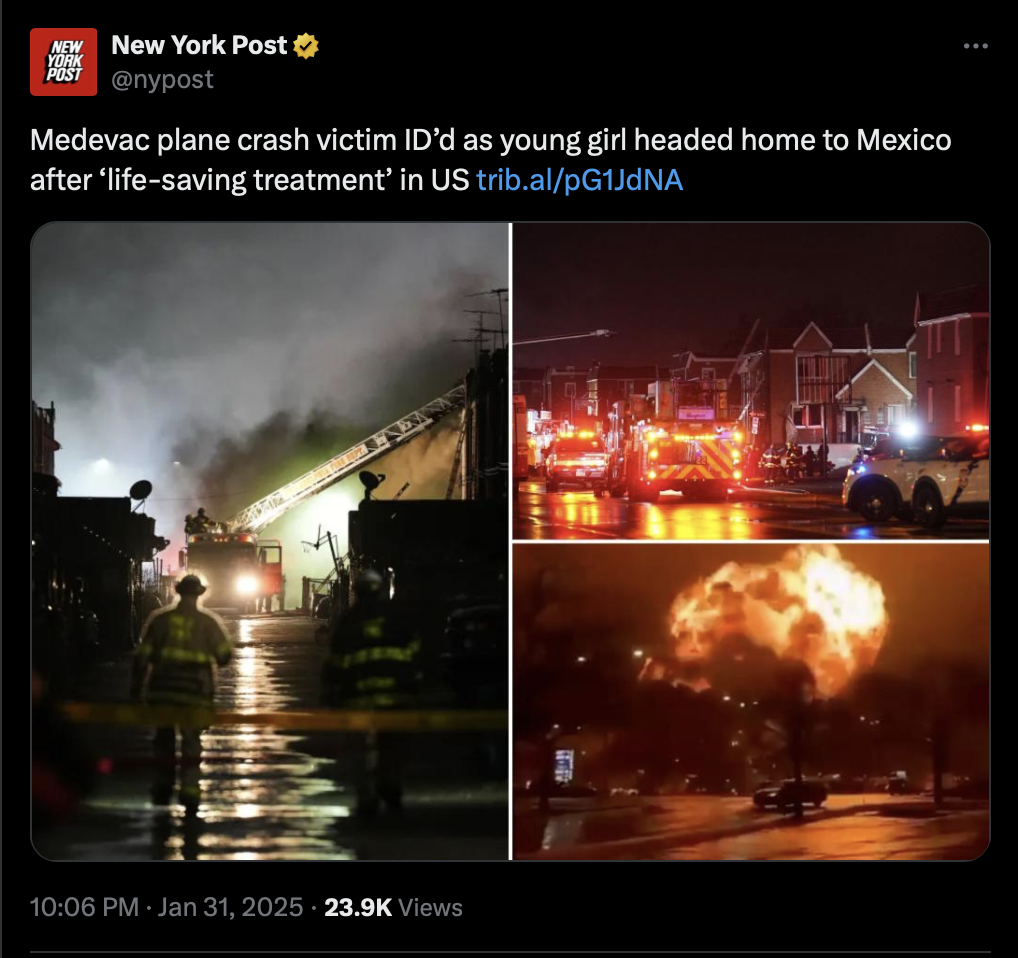
Task: Click the New York Post display name
Action: pyautogui.click(x=199, y=45)
